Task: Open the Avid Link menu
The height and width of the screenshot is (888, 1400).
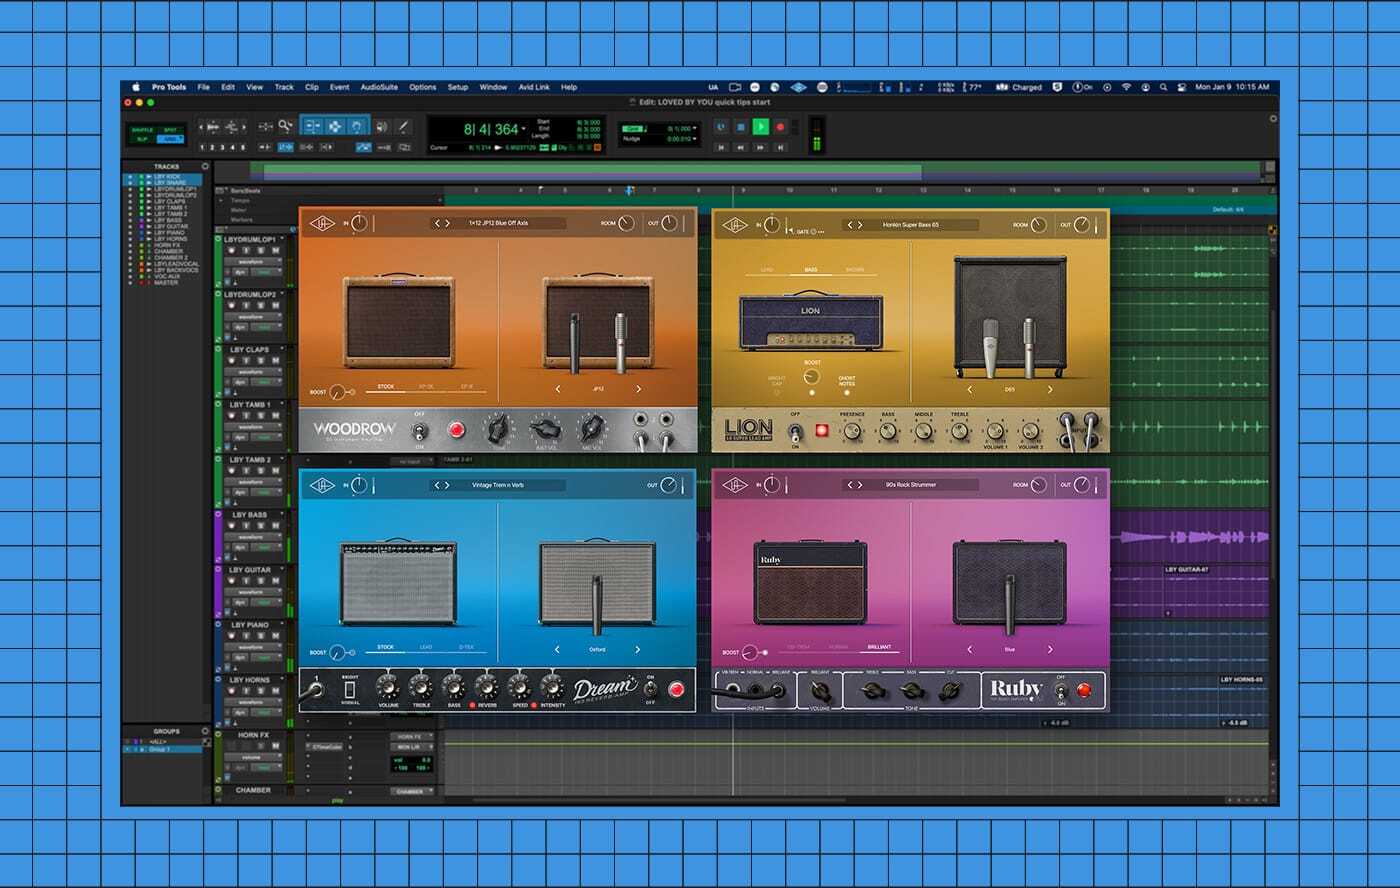Action: [x=536, y=87]
